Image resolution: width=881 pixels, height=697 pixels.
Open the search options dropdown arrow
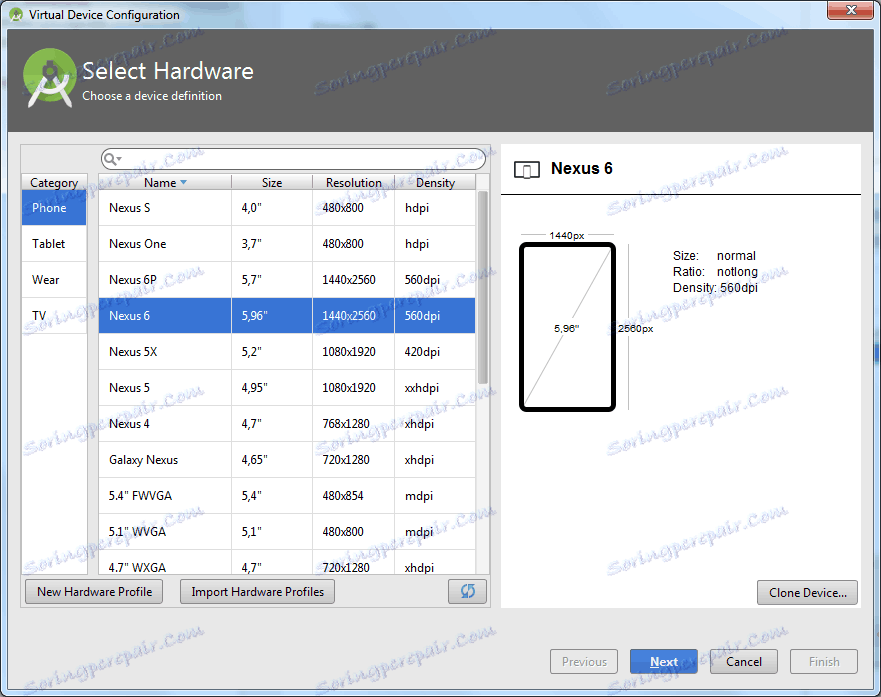pos(122,158)
